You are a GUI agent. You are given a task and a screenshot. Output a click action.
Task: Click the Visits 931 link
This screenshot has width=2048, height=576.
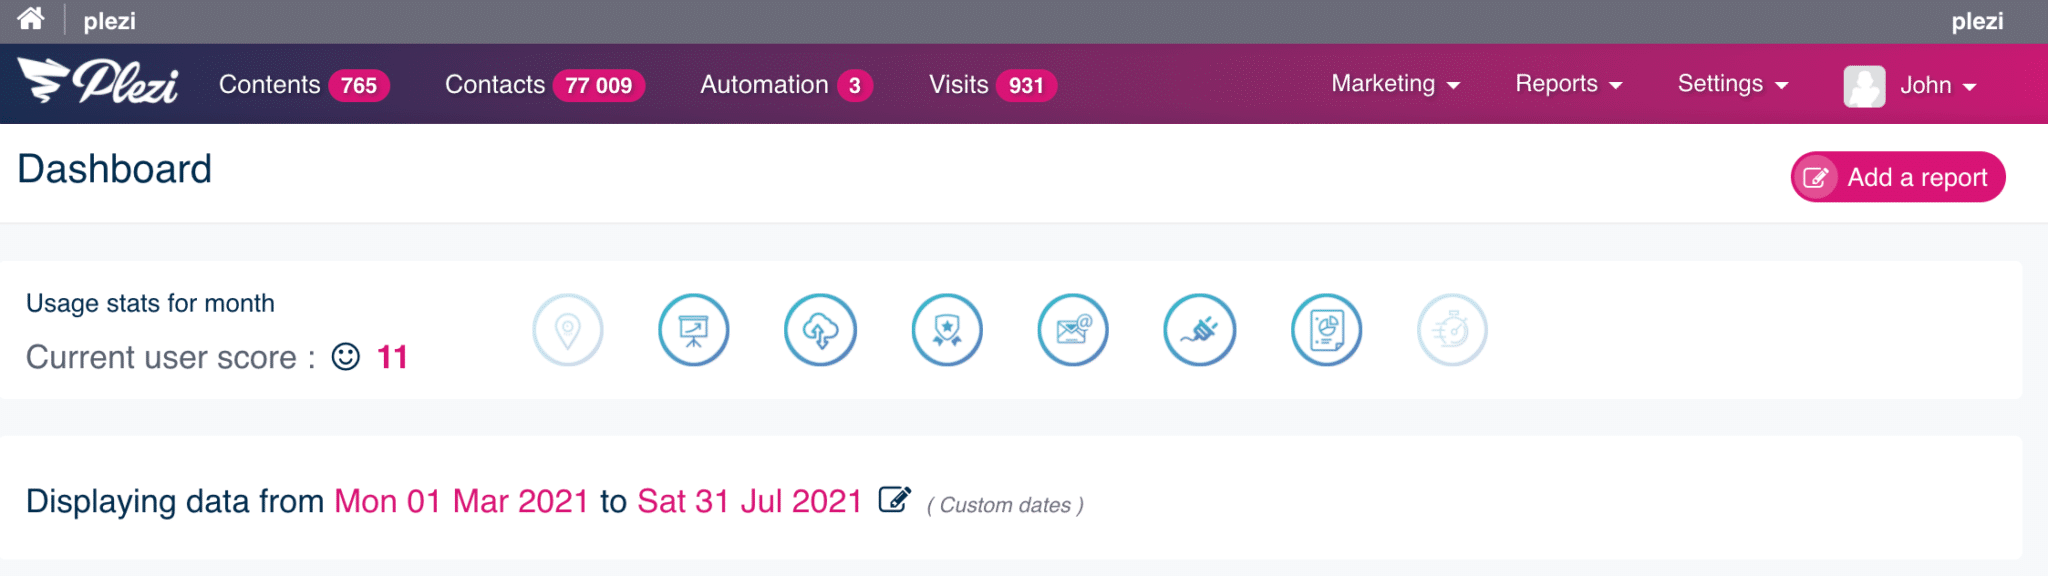coord(992,85)
